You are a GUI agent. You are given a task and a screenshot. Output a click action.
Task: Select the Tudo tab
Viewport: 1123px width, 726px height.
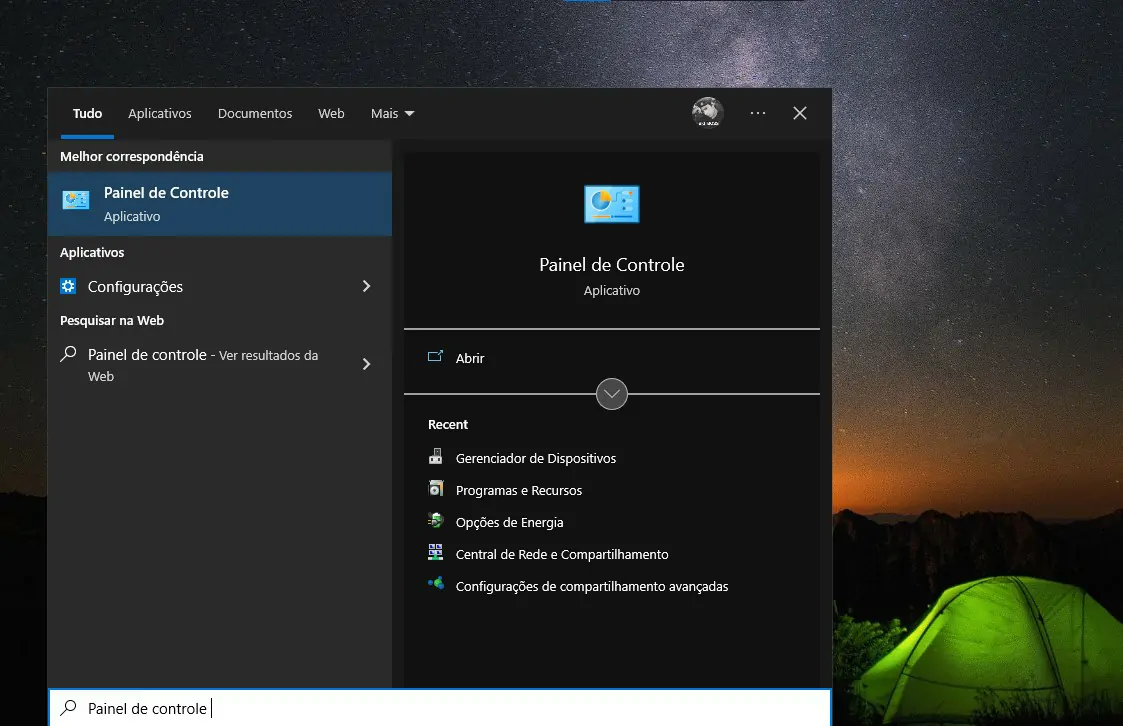pos(87,114)
